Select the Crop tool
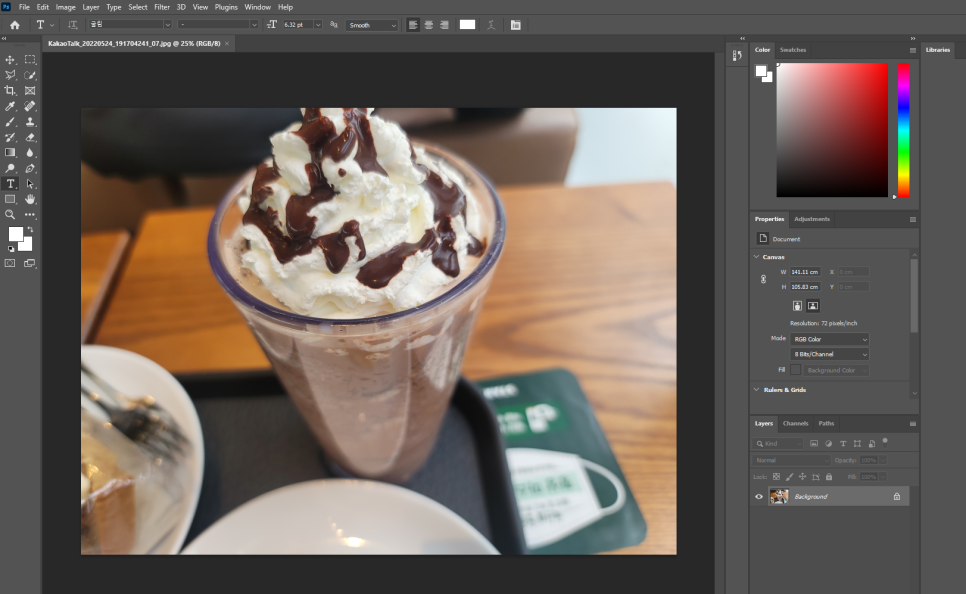The image size is (966, 594). (10, 91)
